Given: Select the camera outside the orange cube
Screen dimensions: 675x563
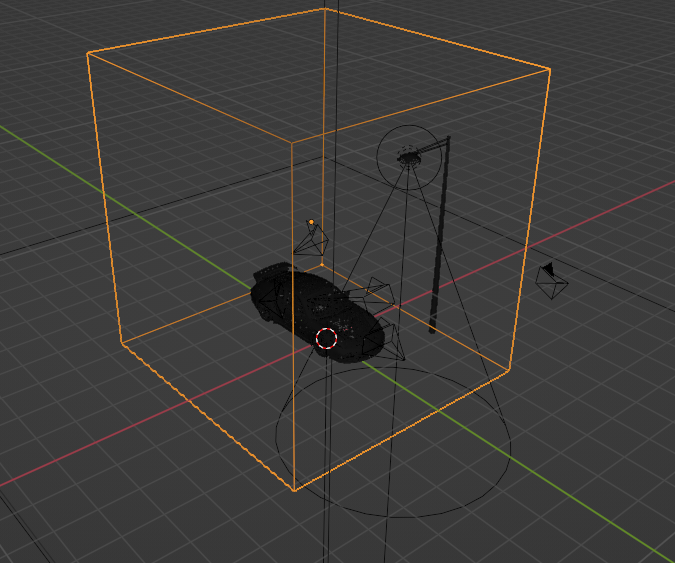Looking at the screenshot, I should (551, 281).
